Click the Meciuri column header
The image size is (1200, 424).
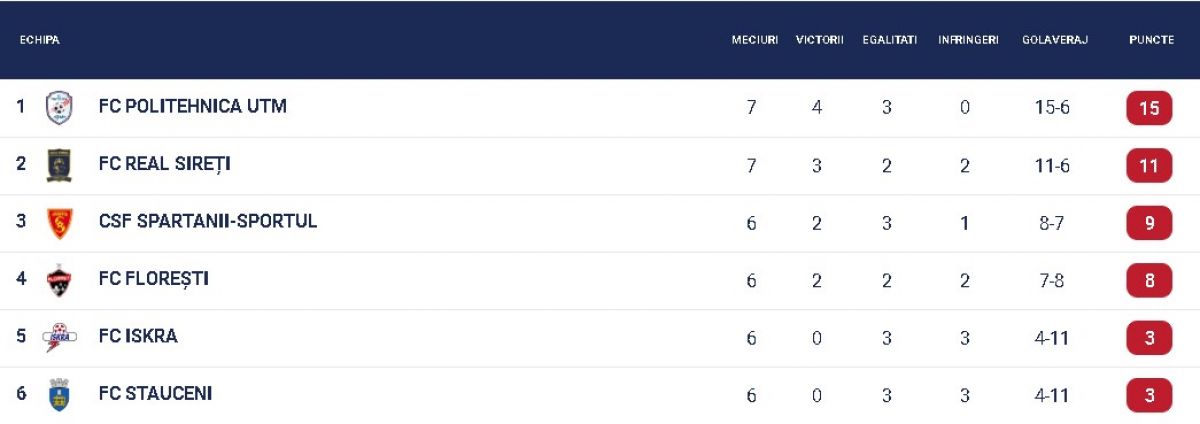point(754,40)
